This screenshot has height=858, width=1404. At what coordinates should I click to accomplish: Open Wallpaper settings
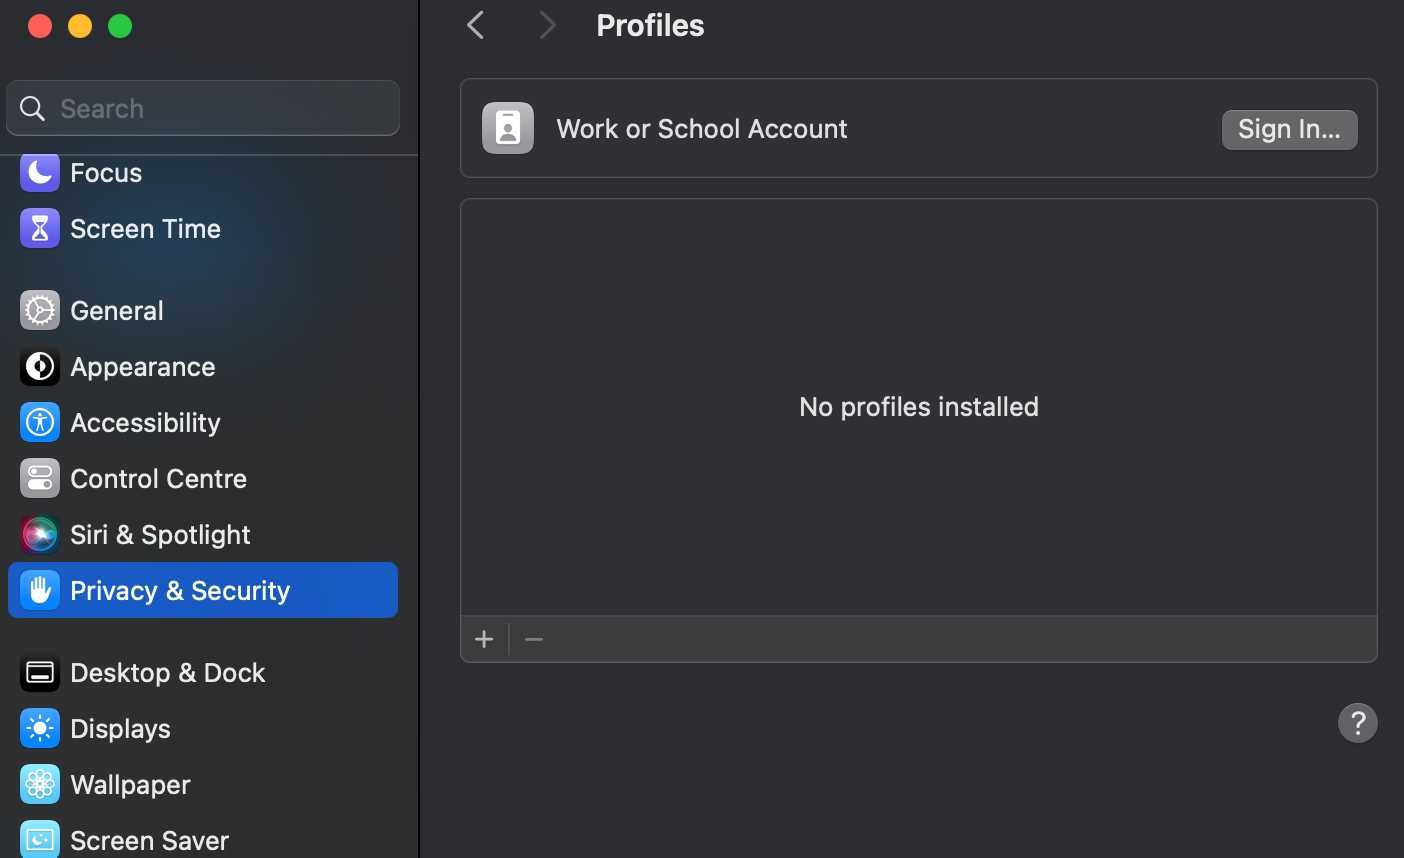click(x=203, y=785)
